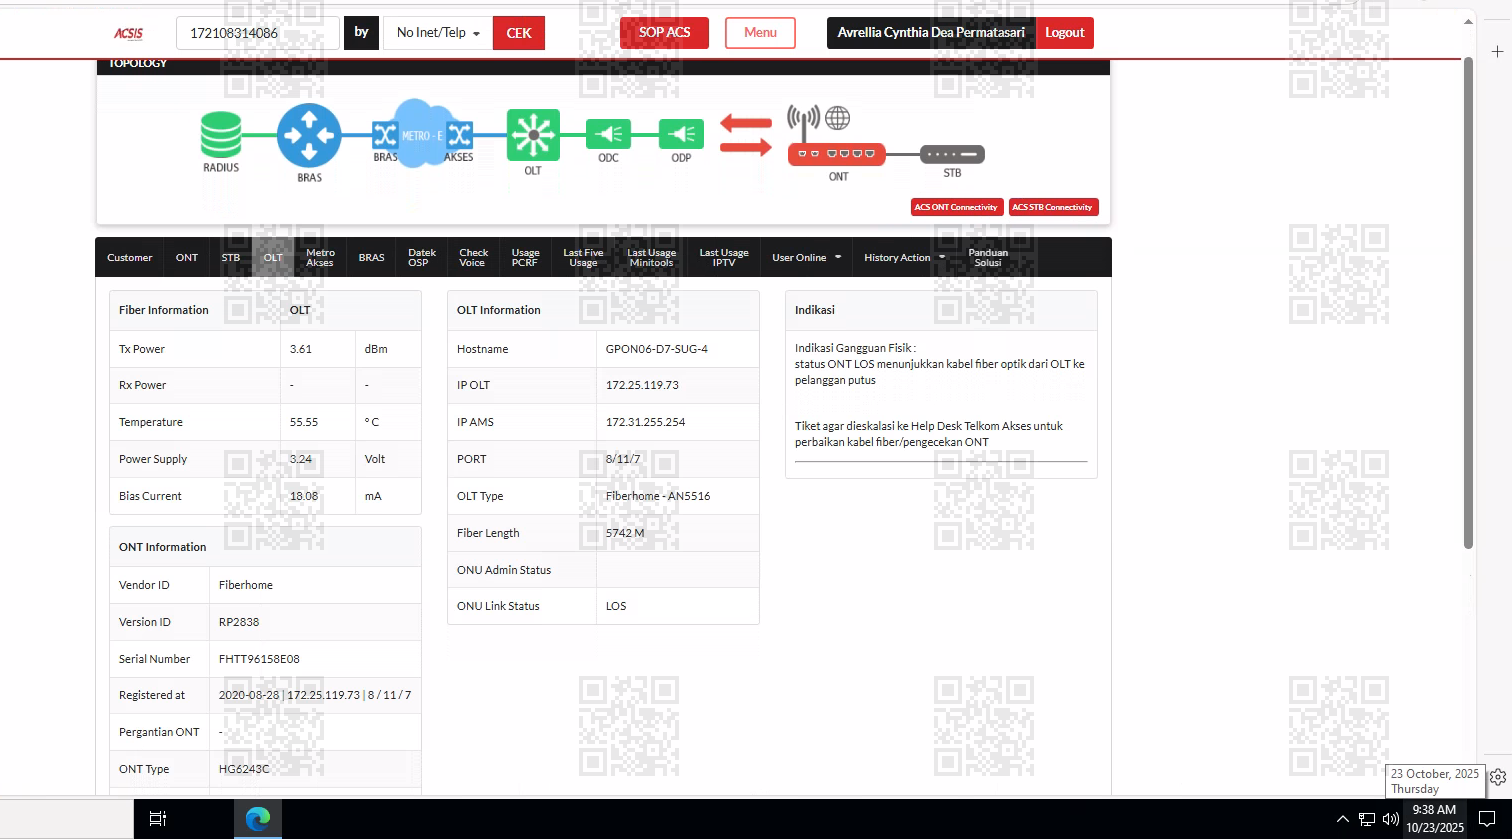Open the Last Usage IPTV tab
1512x839 pixels.
[x=724, y=257]
